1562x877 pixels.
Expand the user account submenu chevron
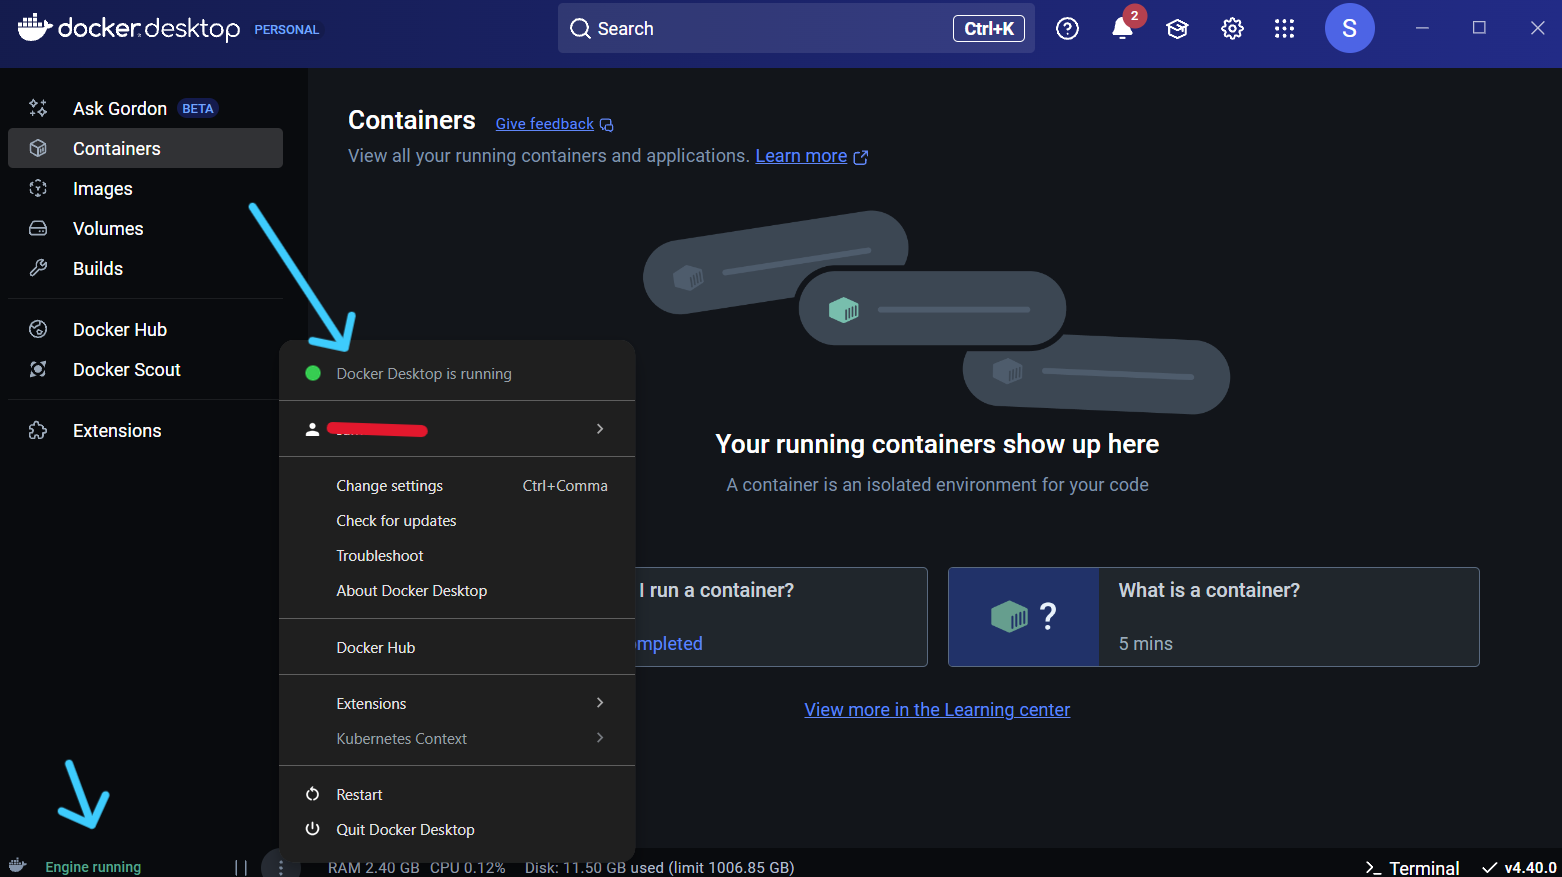[600, 428]
